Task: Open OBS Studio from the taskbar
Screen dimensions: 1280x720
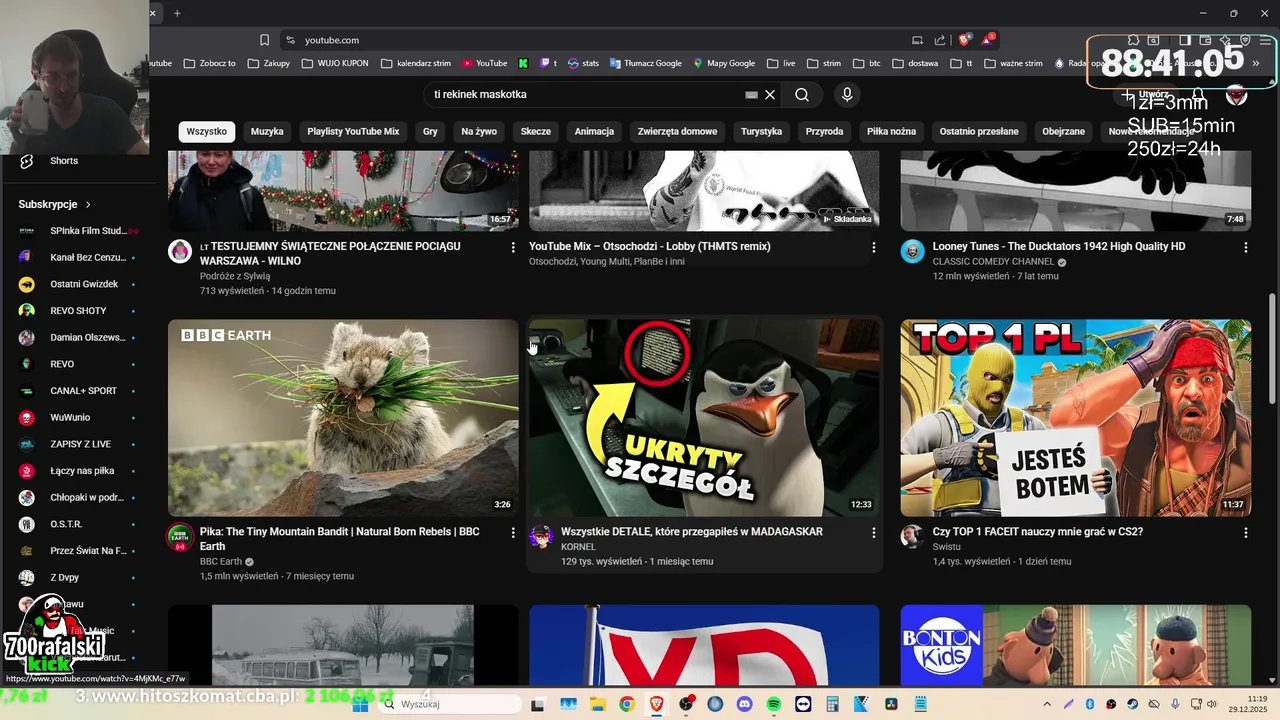Action: coord(685,704)
